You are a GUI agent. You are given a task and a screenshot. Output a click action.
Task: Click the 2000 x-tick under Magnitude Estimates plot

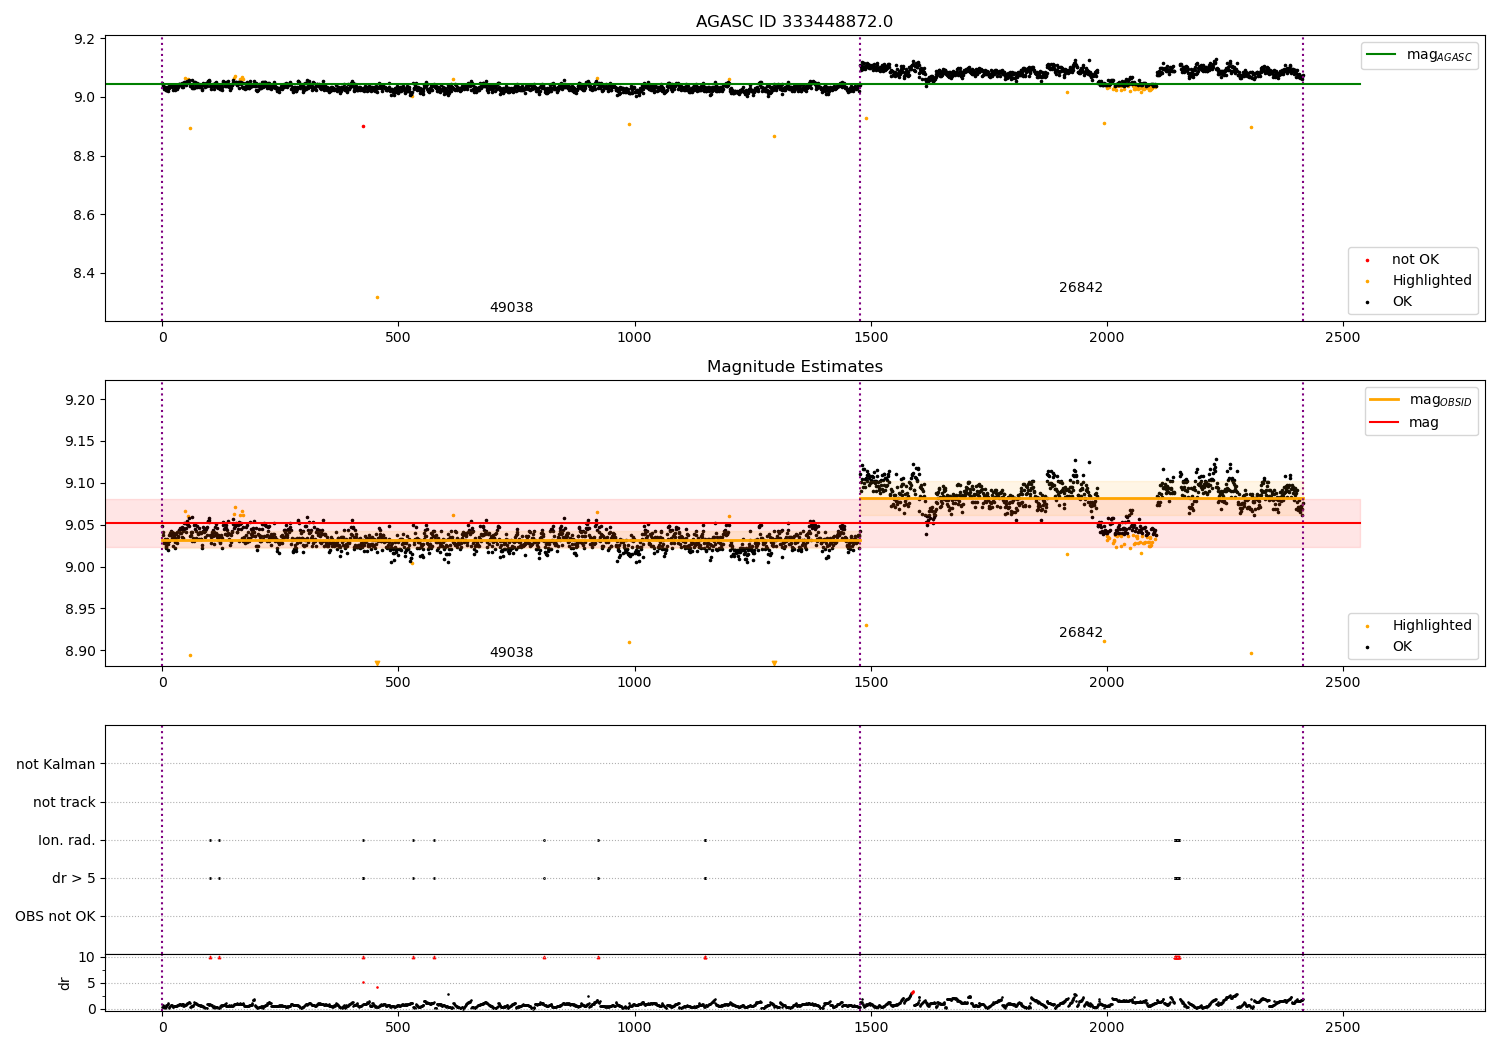click(1107, 683)
